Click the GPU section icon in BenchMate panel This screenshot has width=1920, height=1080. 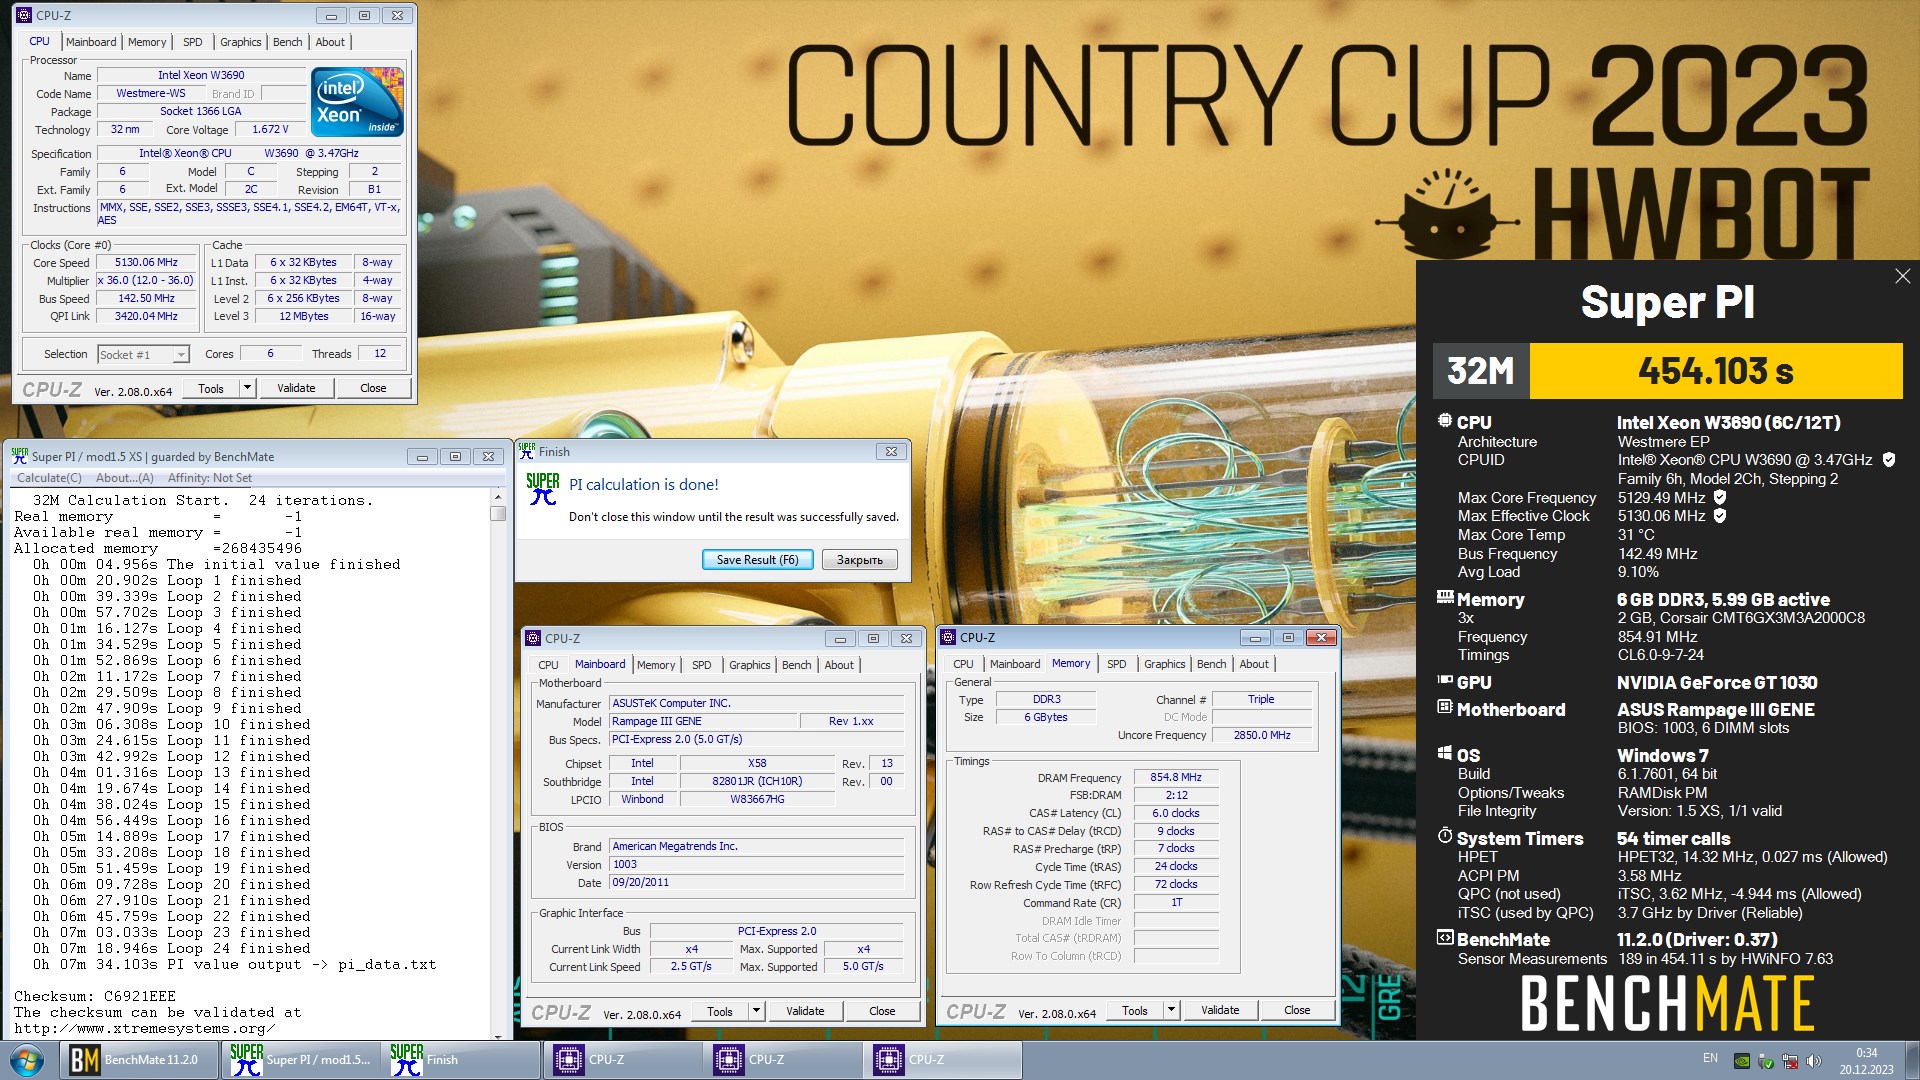[1445, 680]
